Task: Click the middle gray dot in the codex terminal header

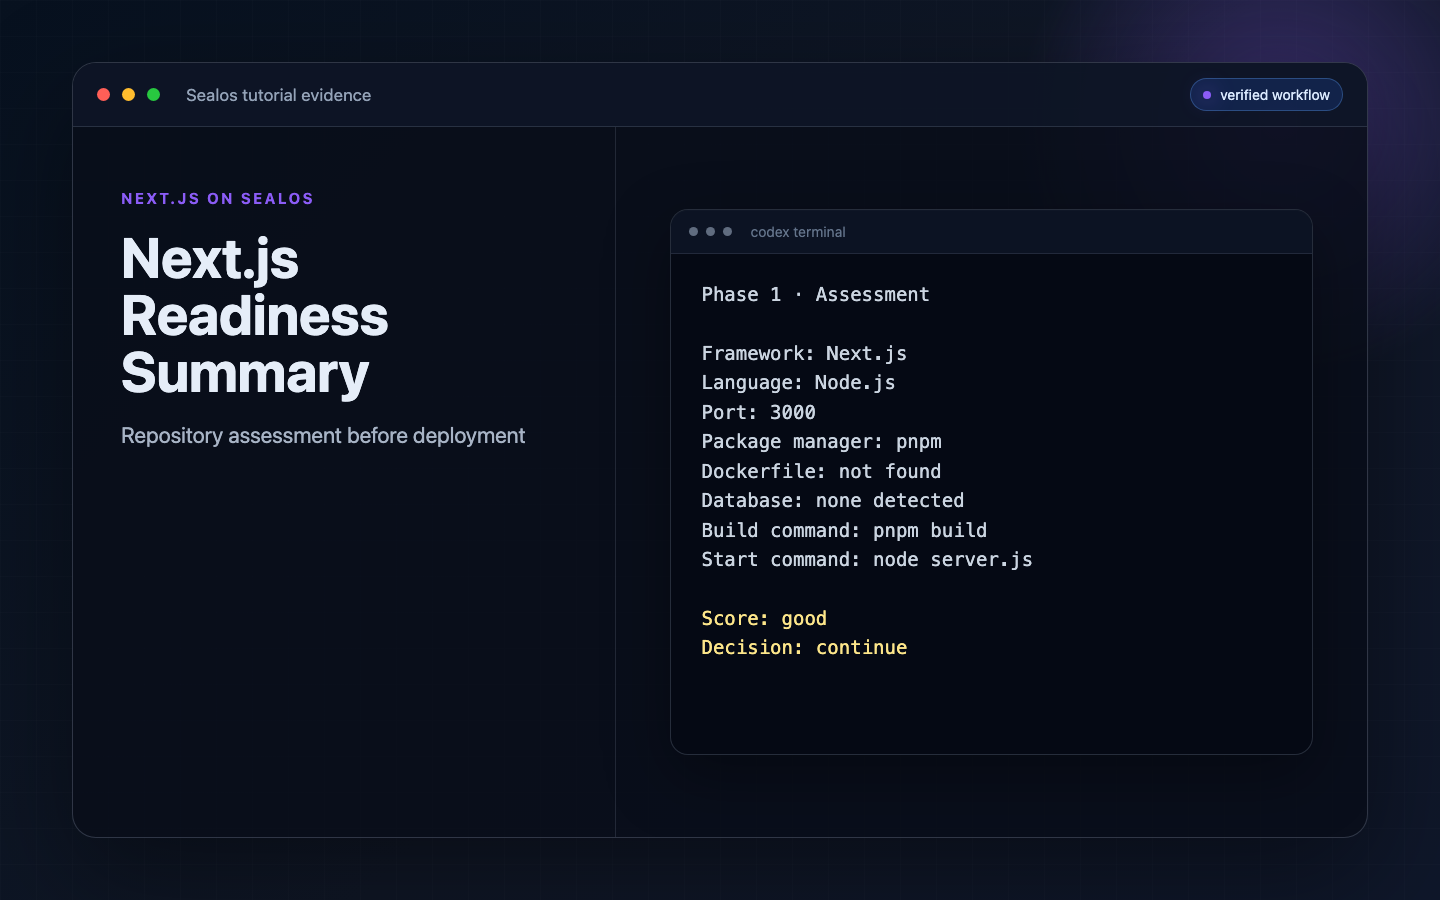Action: 710,232
